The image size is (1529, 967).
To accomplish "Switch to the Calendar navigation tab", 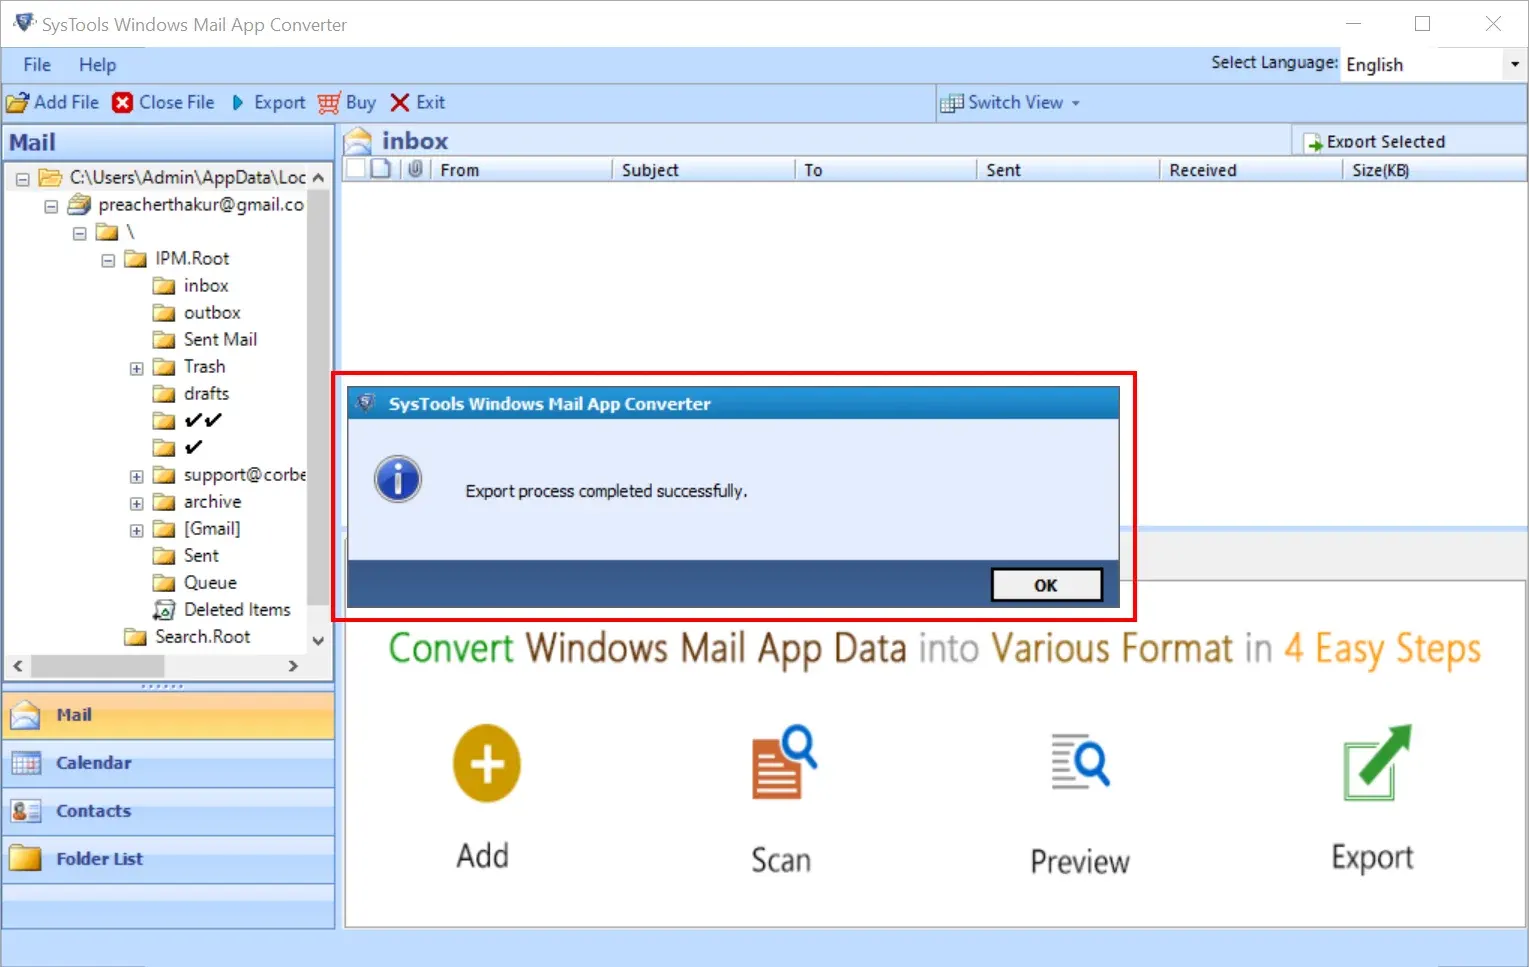I will (168, 763).
